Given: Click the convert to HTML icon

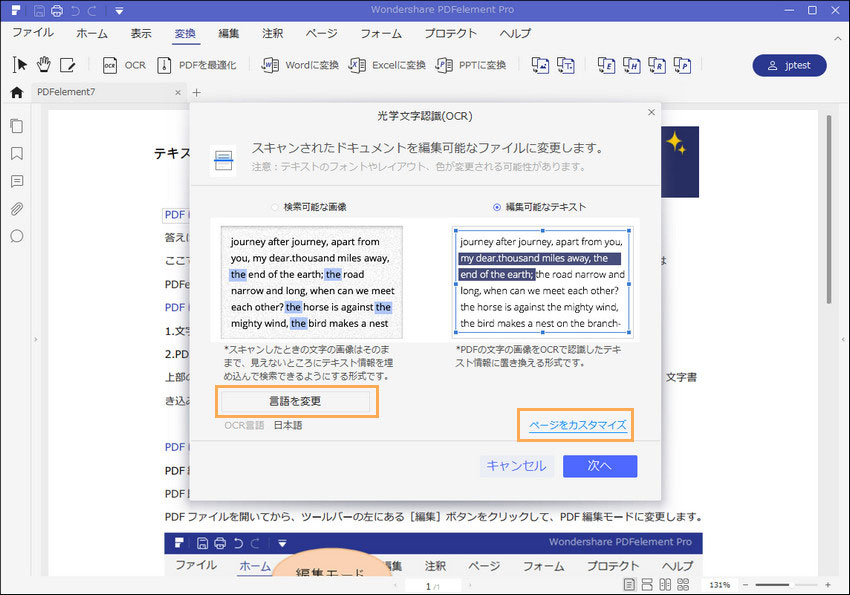Looking at the screenshot, I should 632,65.
